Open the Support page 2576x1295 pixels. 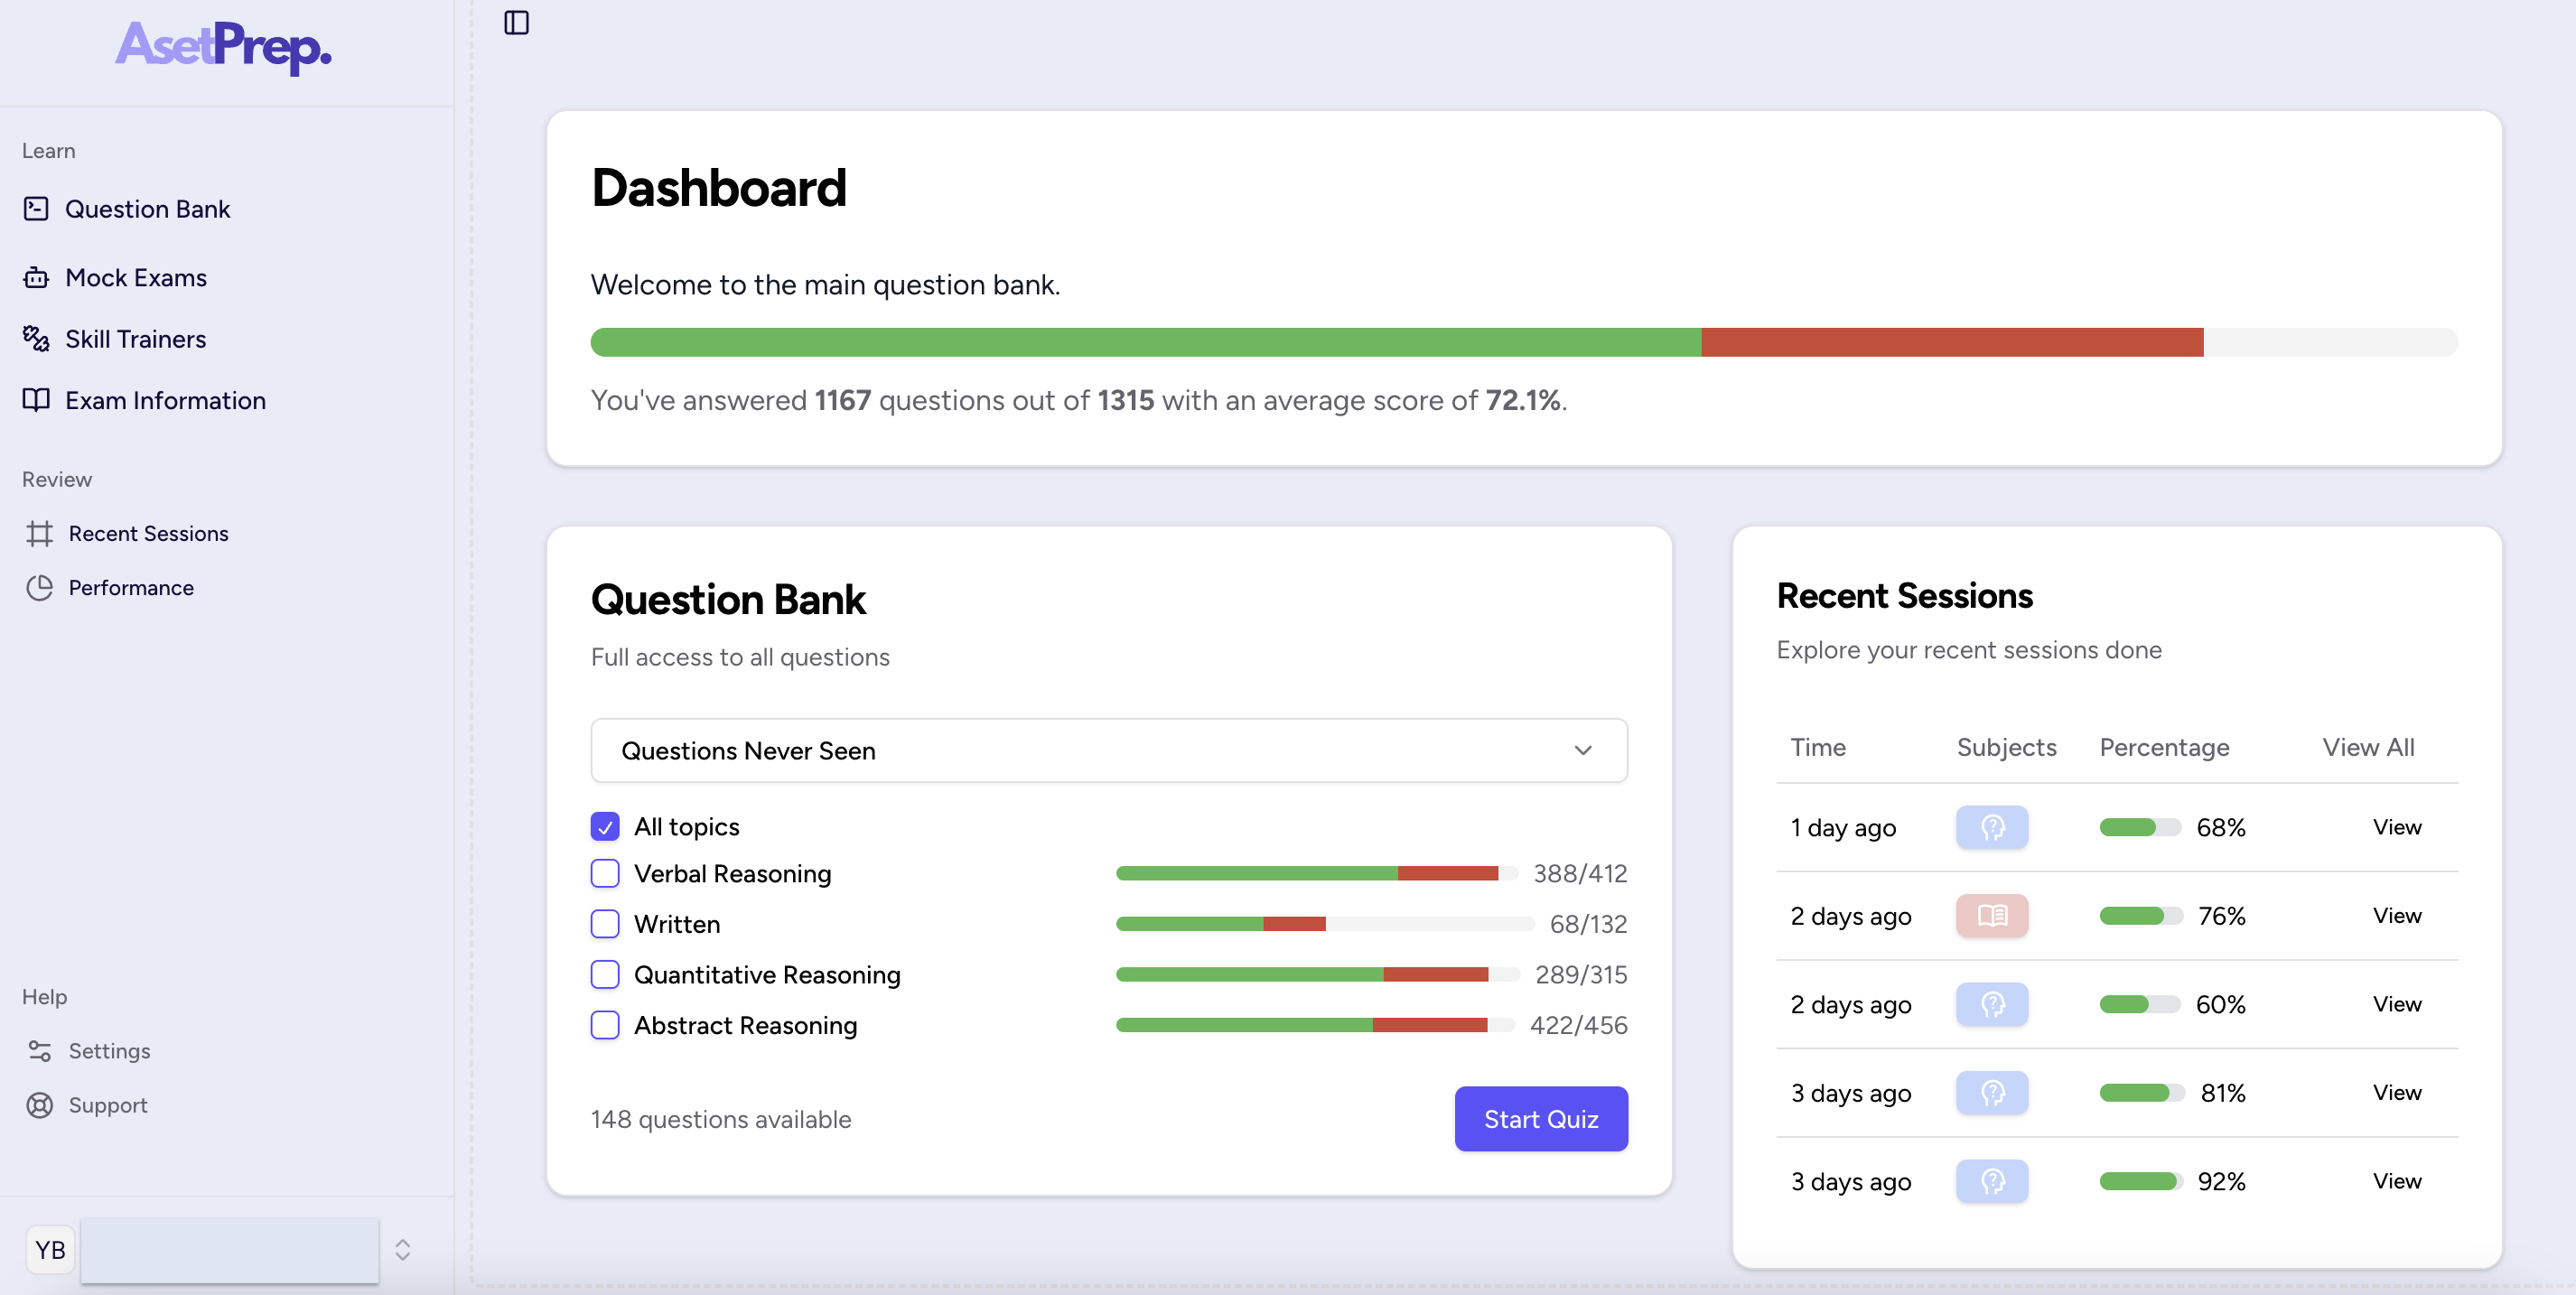107,1104
